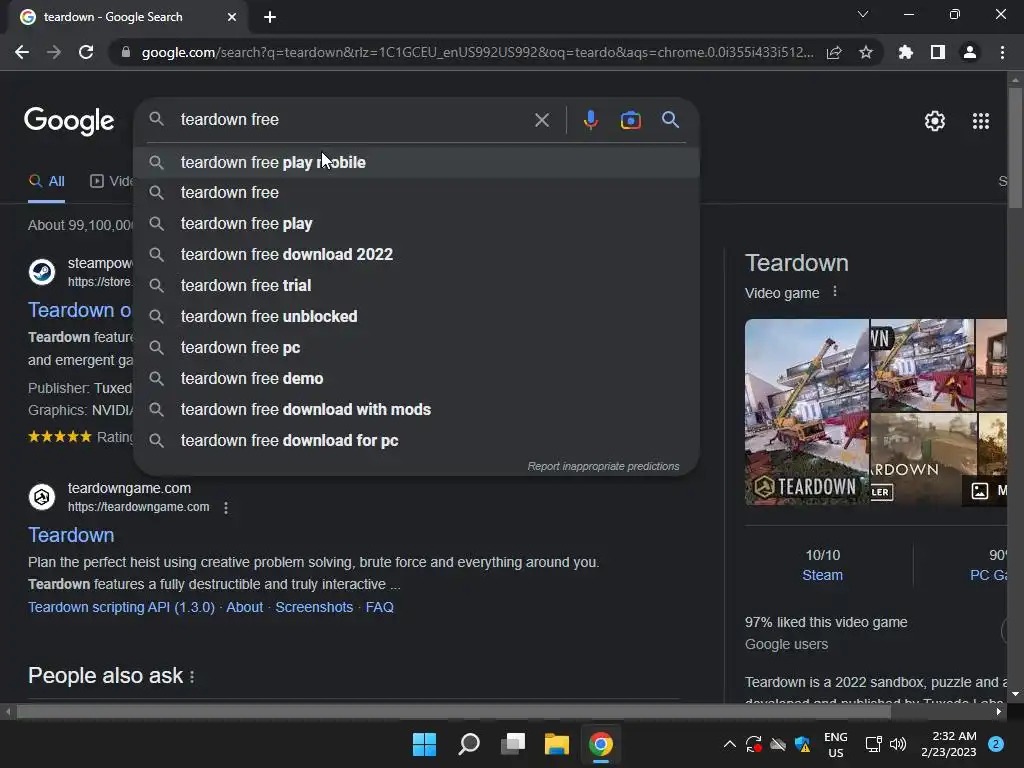Reload the current page
Screen dimensions: 1024x768
pos(86,52)
